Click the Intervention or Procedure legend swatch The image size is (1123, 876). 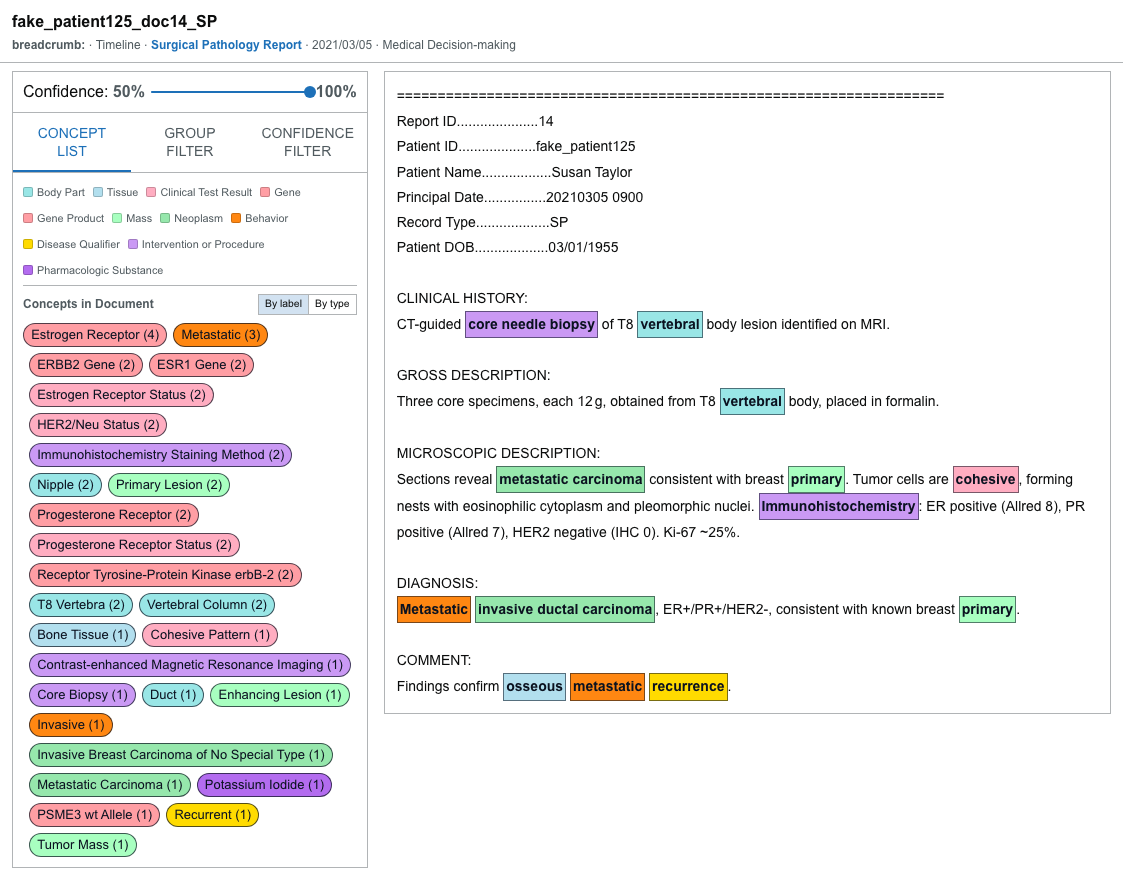pos(132,244)
